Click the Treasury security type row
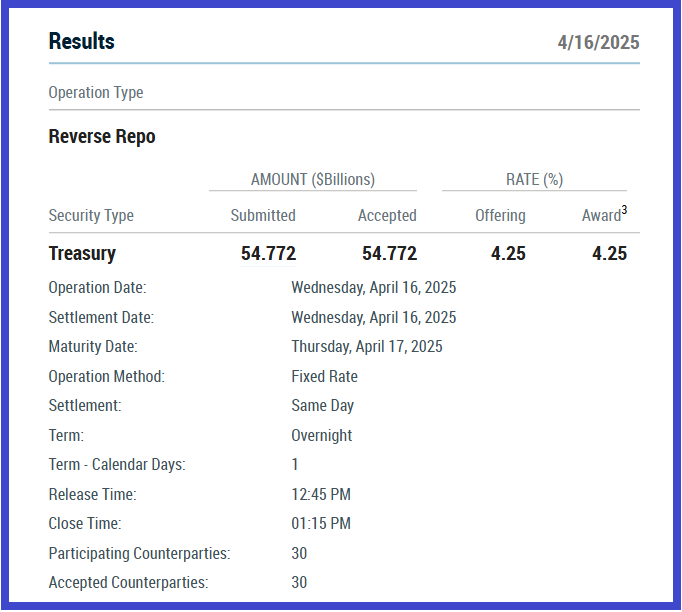682x612 pixels. point(82,254)
